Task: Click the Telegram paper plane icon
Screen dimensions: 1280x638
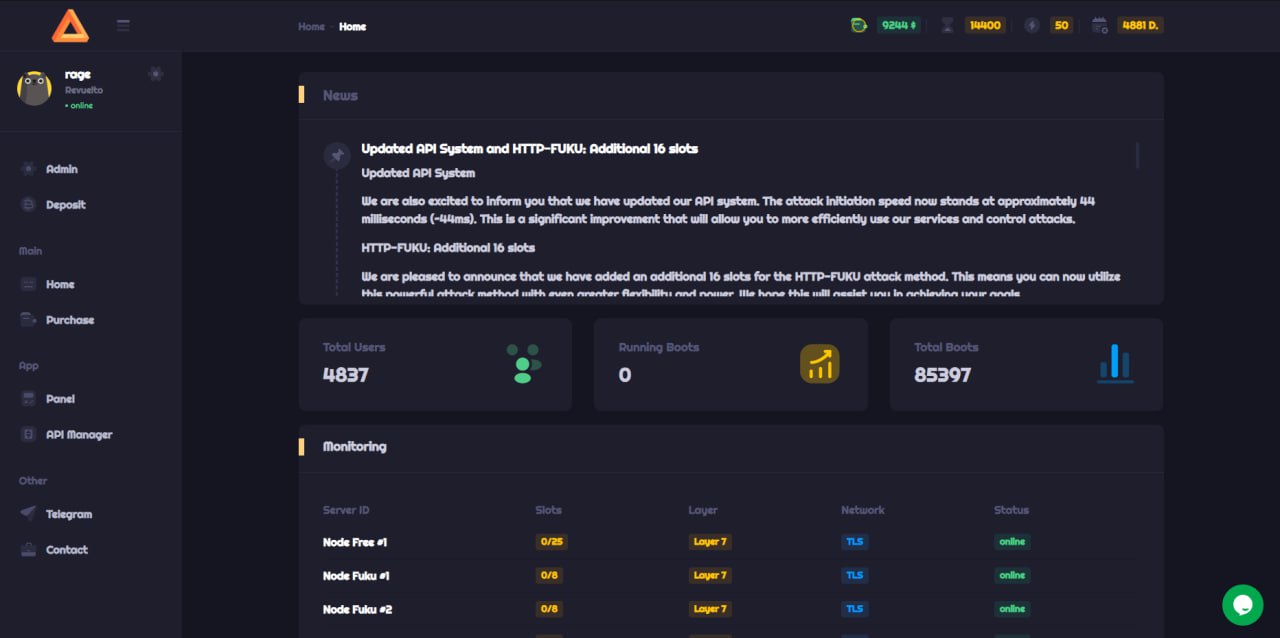Action: pos(28,514)
